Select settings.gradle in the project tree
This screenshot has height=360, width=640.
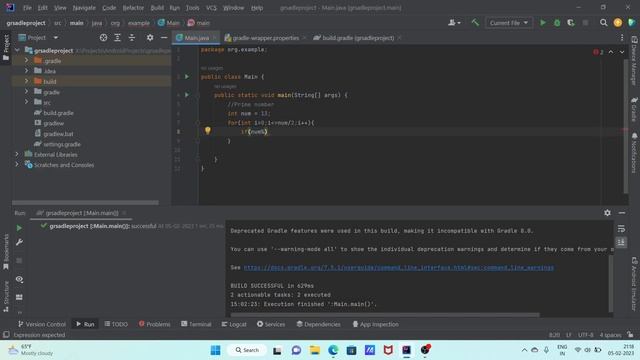pyautogui.click(x=61, y=144)
